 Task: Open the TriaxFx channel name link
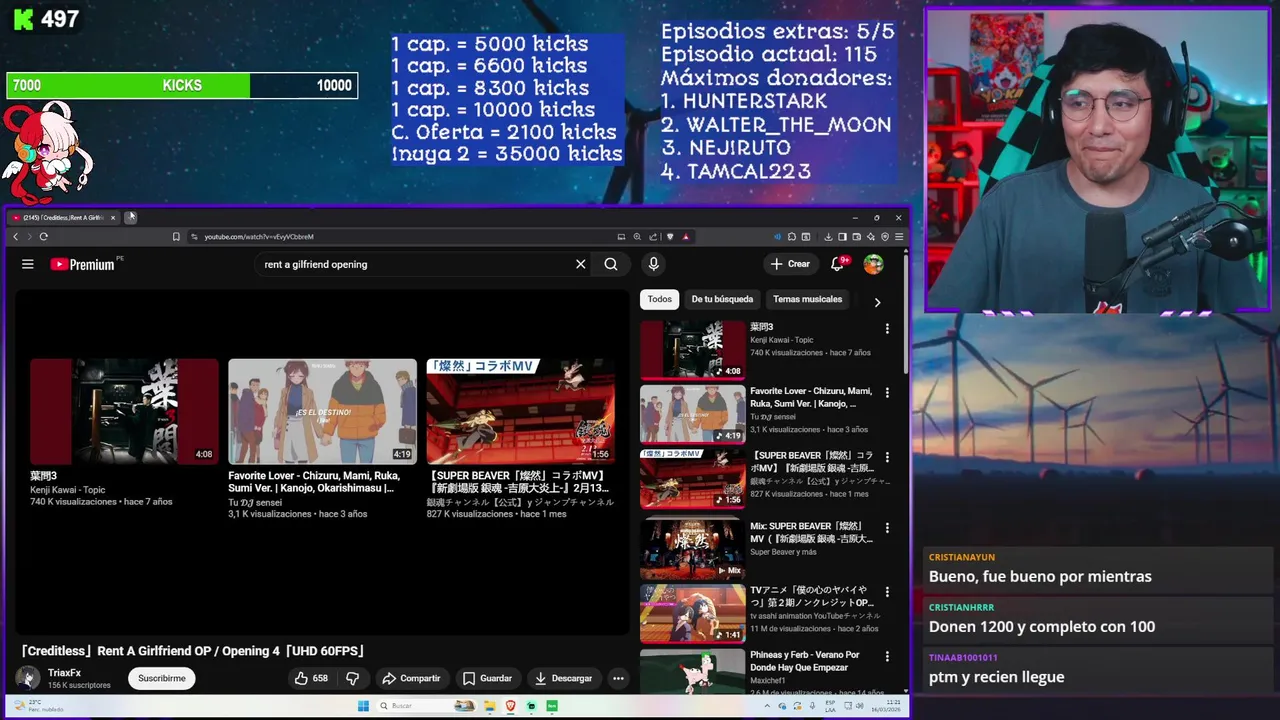(64, 673)
